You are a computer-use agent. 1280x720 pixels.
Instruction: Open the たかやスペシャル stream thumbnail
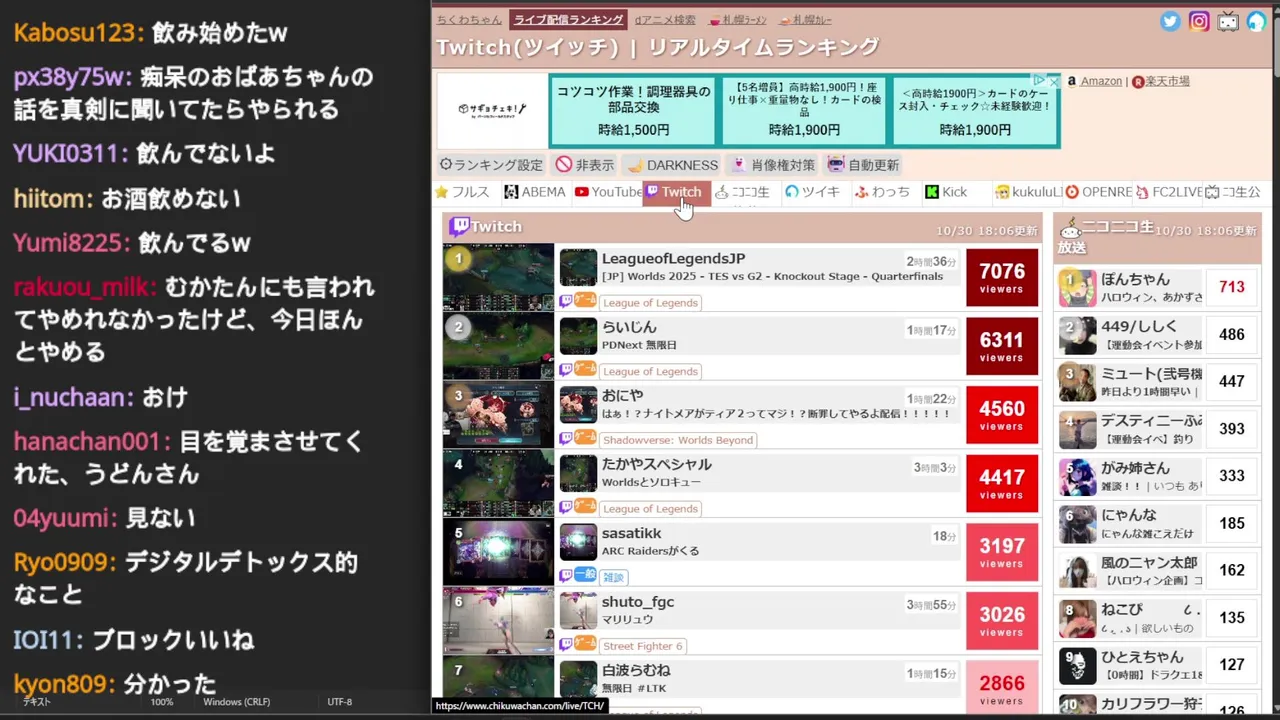click(498, 483)
